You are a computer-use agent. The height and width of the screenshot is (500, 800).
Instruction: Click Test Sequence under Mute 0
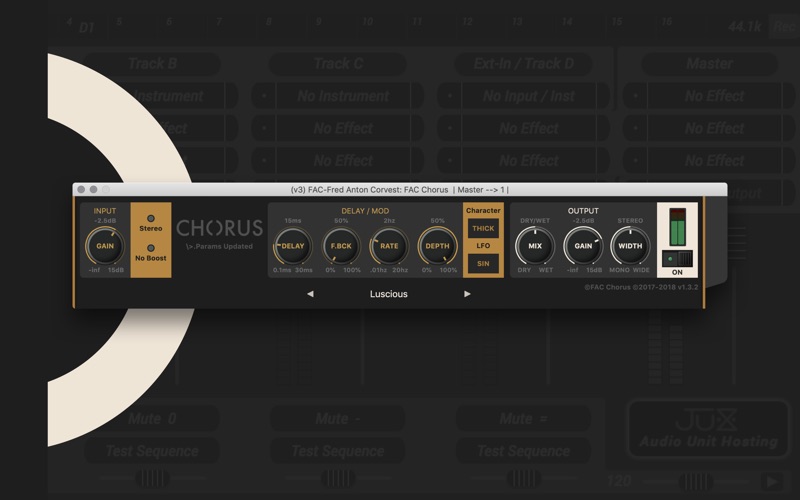(x=152, y=451)
